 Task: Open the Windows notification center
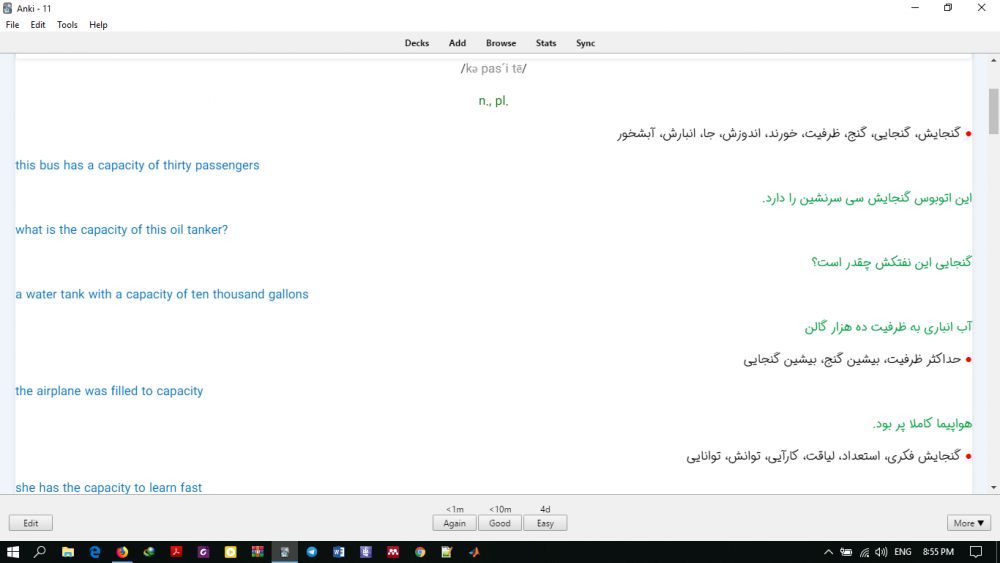point(975,552)
